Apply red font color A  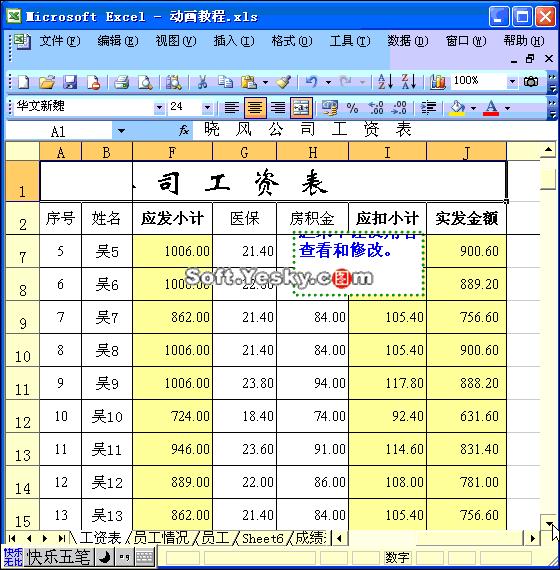(x=491, y=108)
